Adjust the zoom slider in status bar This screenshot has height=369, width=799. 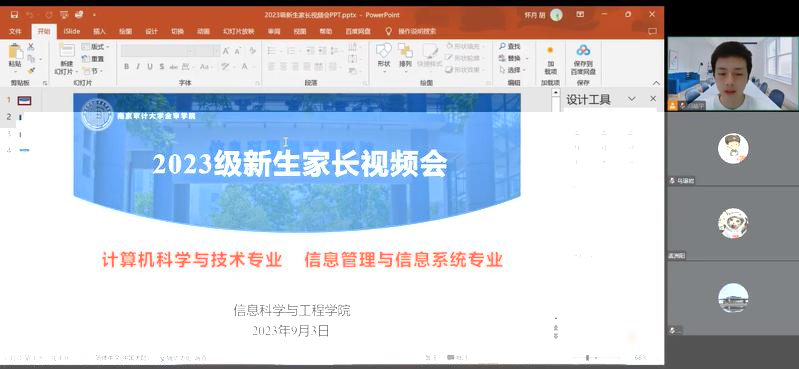pos(588,358)
